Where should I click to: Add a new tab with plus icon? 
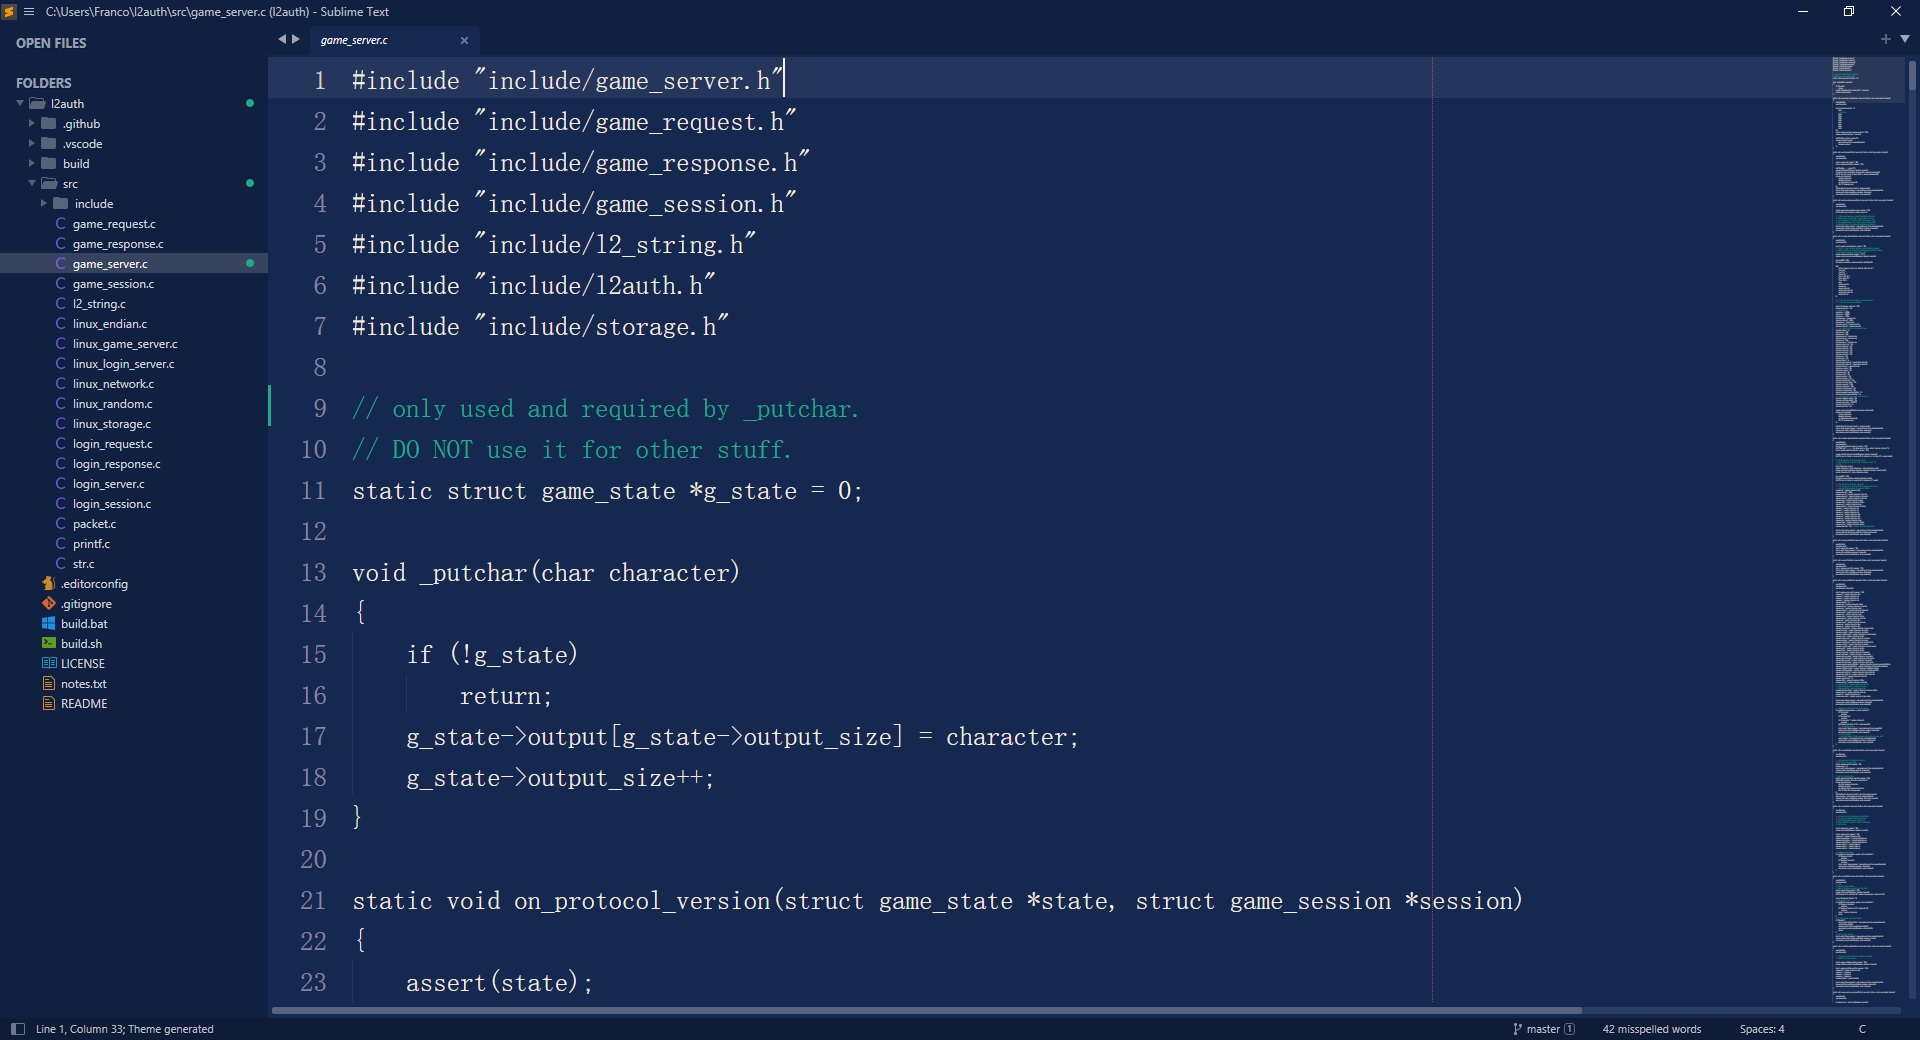[1885, 39]
